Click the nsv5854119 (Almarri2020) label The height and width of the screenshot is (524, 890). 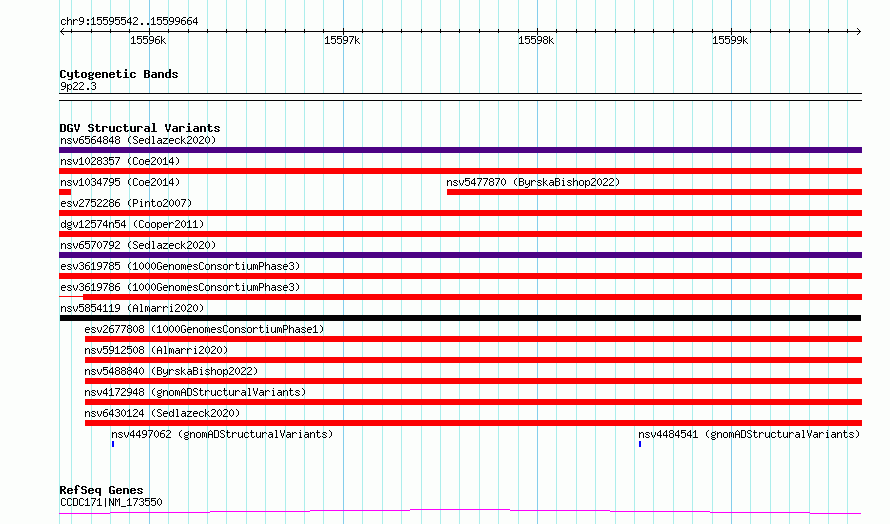pos(132,308)
